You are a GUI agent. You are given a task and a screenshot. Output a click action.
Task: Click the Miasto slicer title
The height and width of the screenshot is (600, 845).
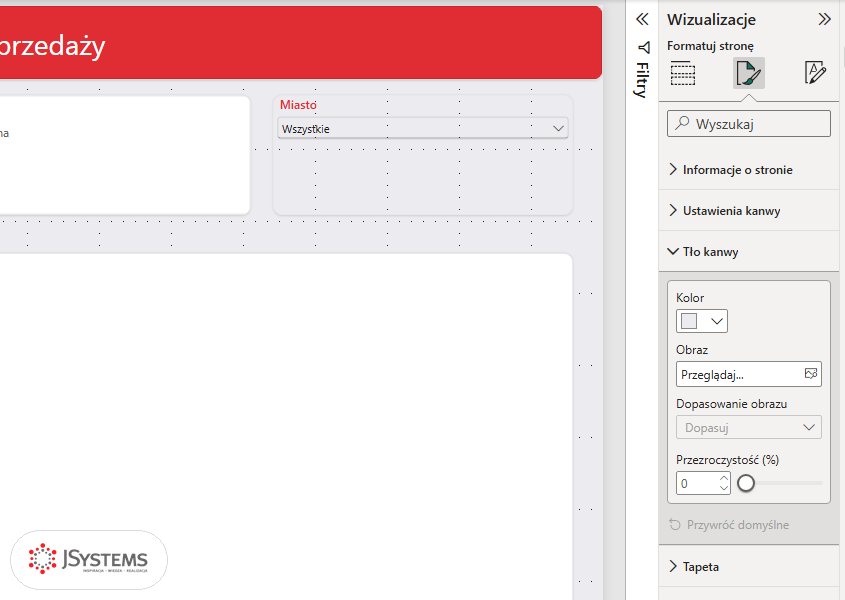click(298, 105)
